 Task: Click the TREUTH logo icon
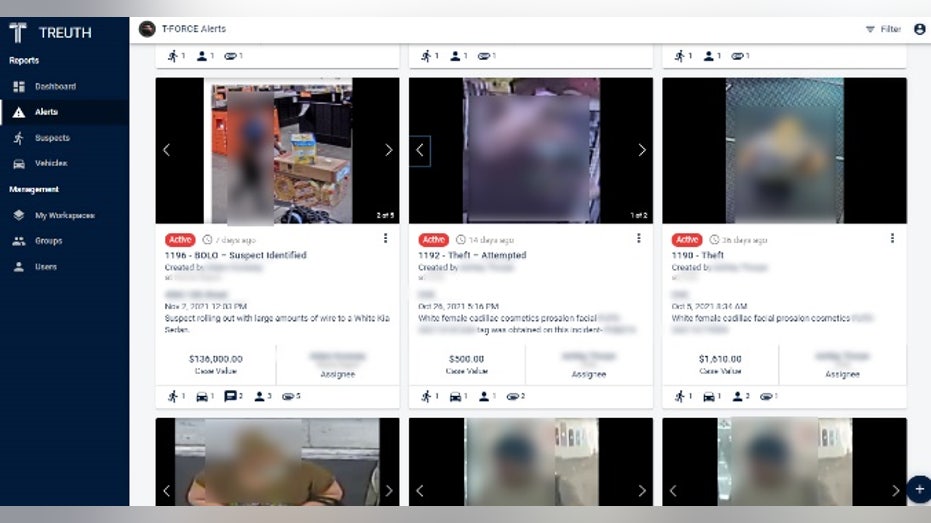pos(18,33)
